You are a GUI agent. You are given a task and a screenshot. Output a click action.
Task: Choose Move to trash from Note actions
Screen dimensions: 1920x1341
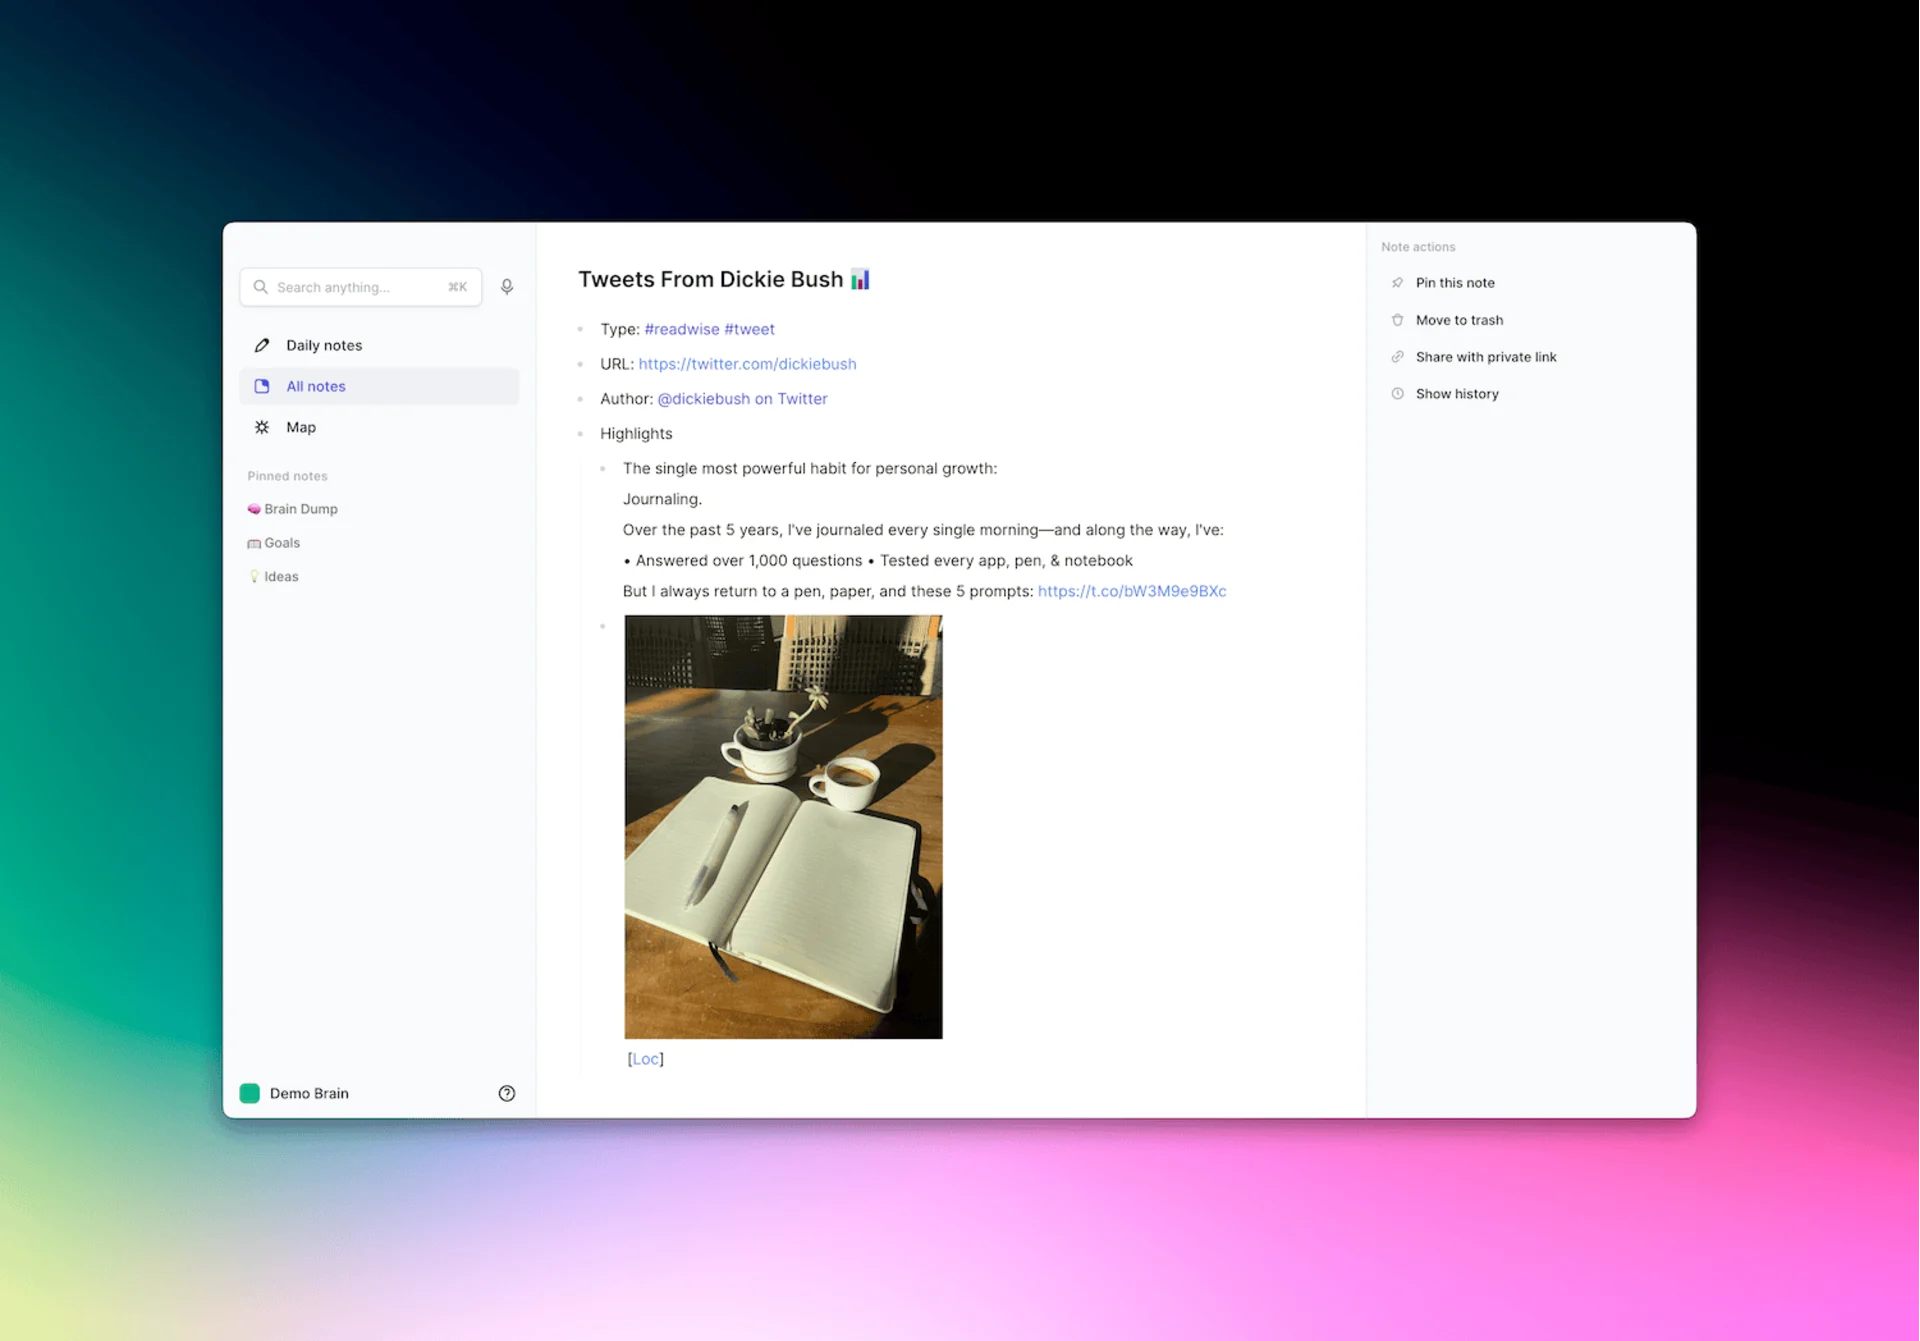point(1459,319)
